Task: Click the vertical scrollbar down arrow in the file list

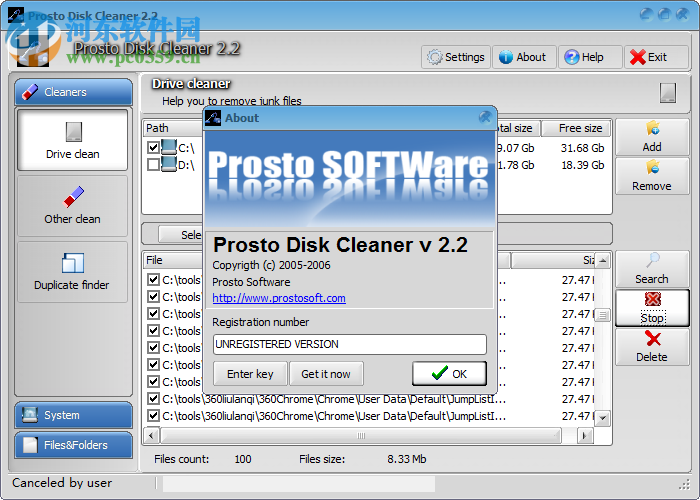Action: (603, 418)
